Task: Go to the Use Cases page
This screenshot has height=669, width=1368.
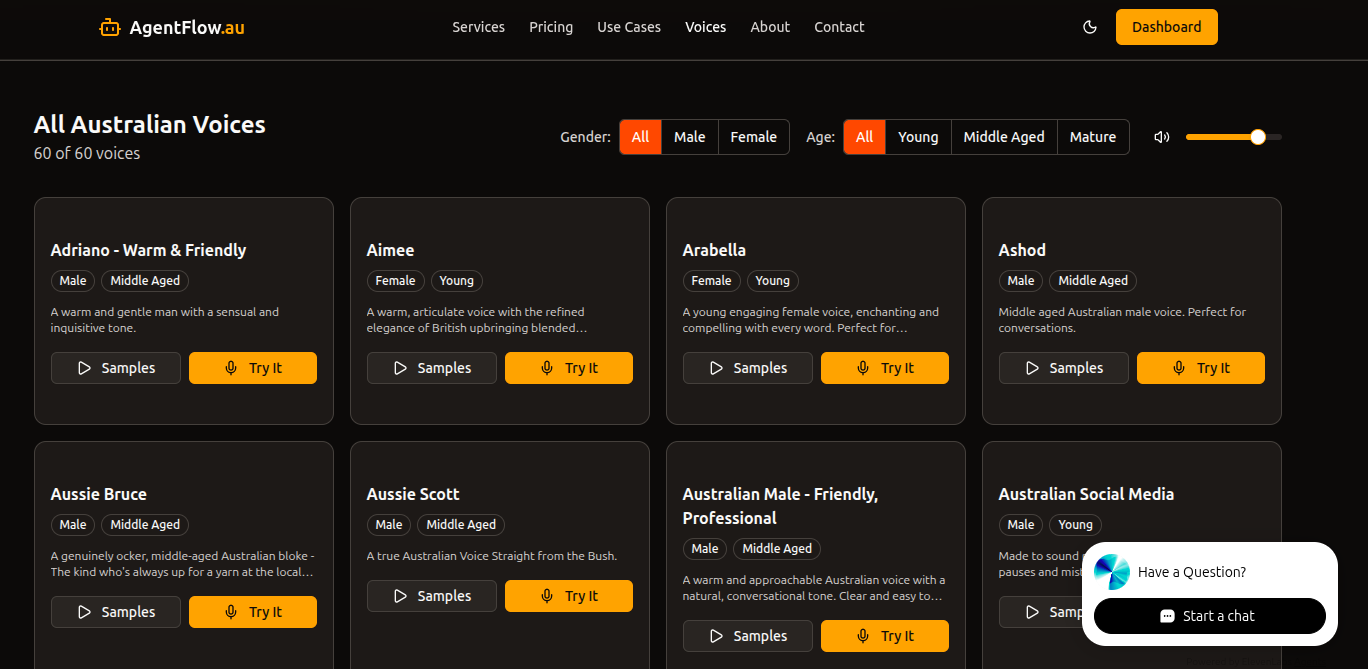Action: pos(629,27)
